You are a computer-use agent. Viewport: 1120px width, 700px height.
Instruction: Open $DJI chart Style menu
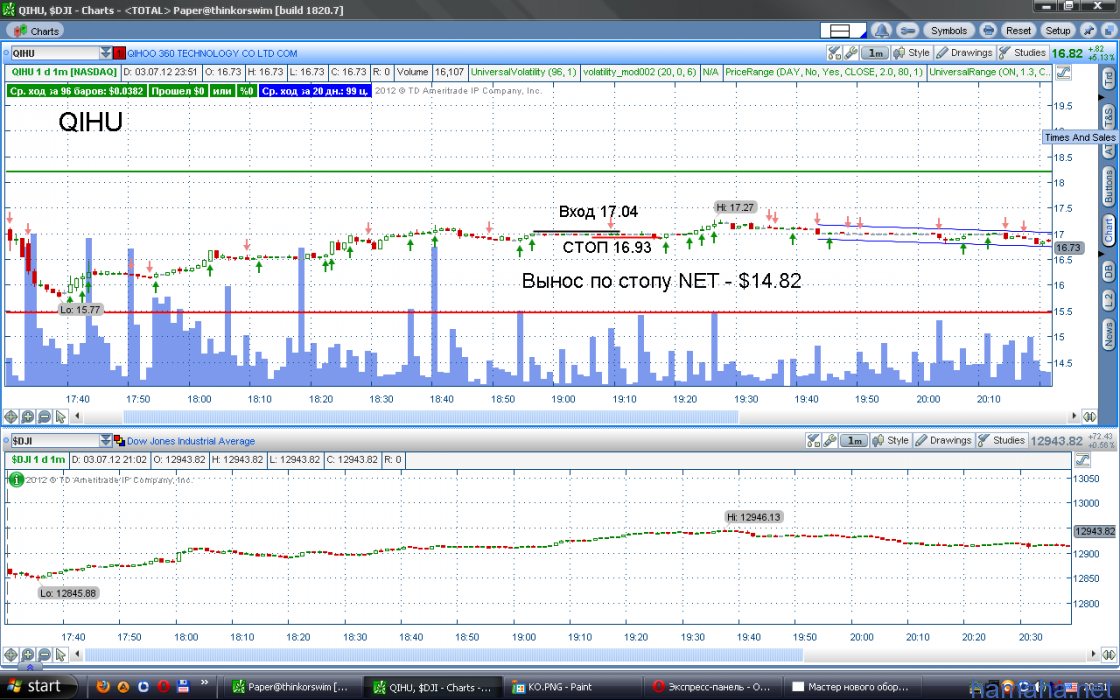[x=891, y=441]
